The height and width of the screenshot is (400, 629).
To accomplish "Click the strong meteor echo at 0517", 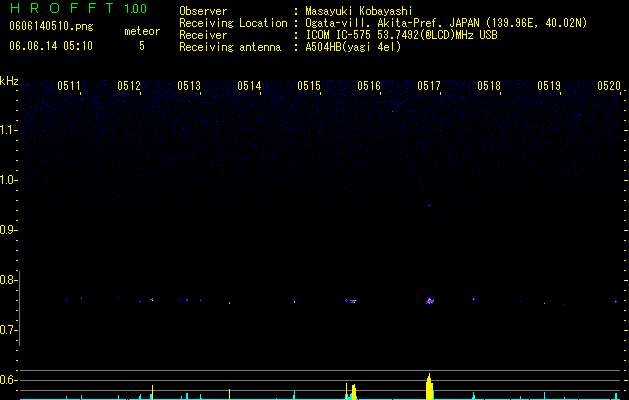I will pyautogui.click(x=430, y=301).
